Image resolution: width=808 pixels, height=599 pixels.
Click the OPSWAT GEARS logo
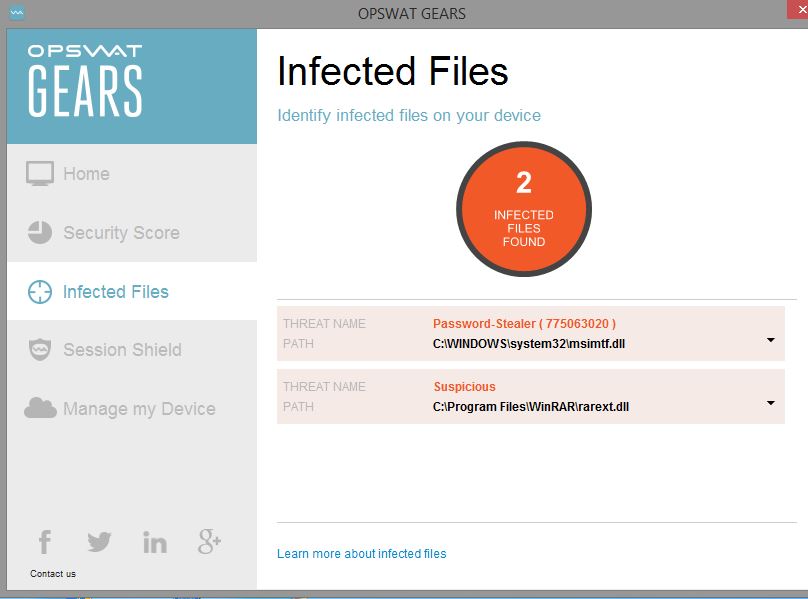pyautogui.click(x=85, y=81)
